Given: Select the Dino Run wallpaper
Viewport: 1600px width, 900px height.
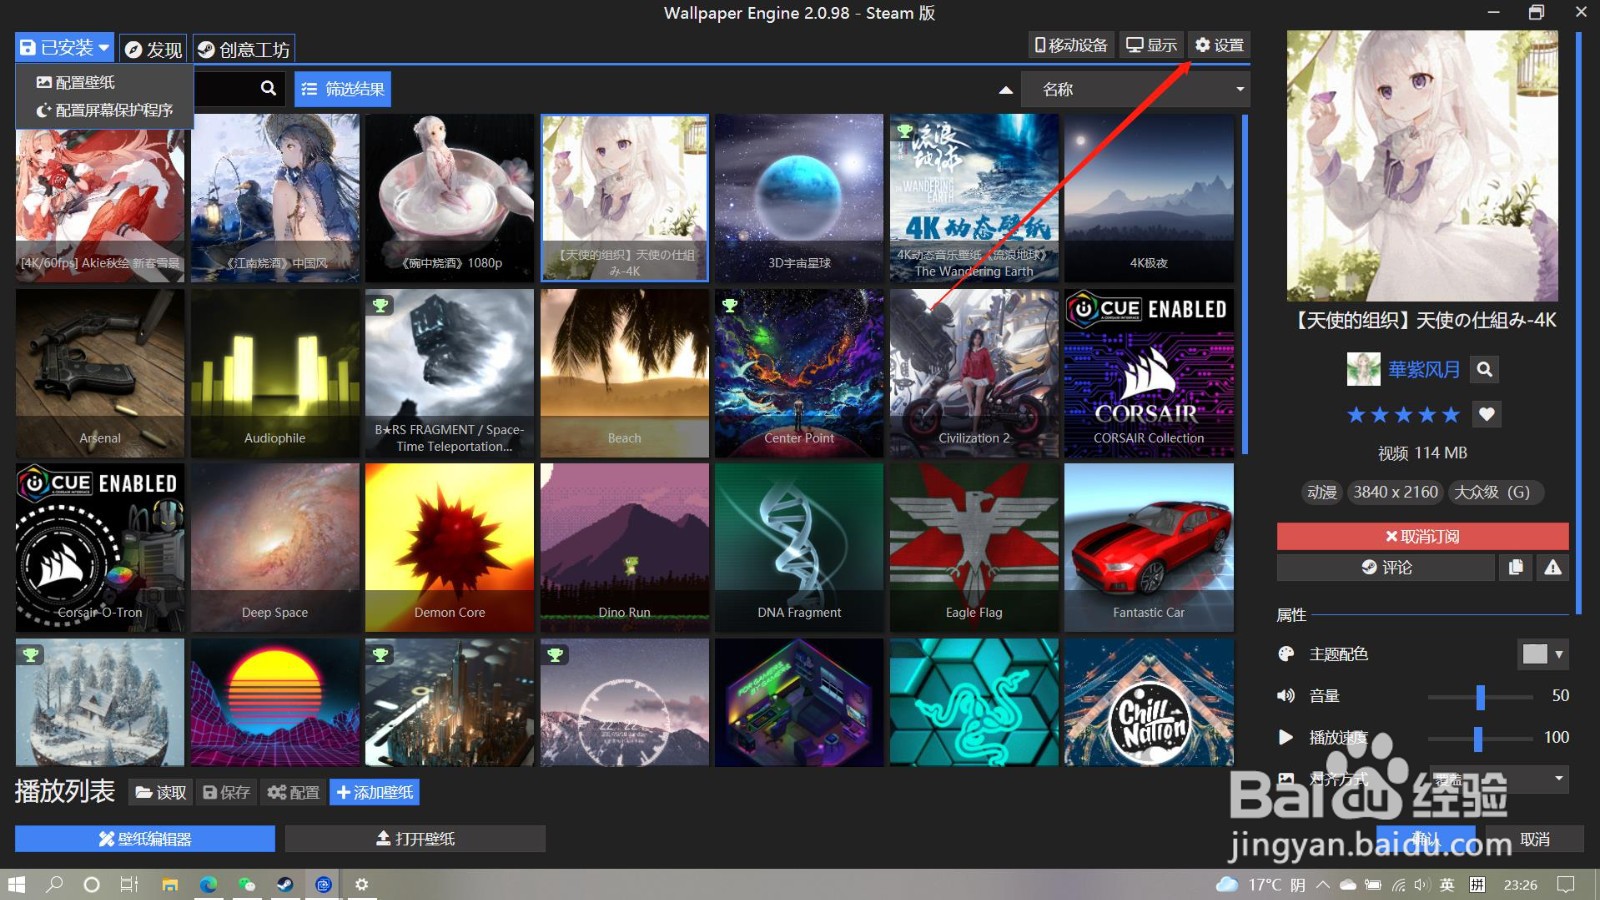Looking at the screenshot, I should tap(624, 547).
